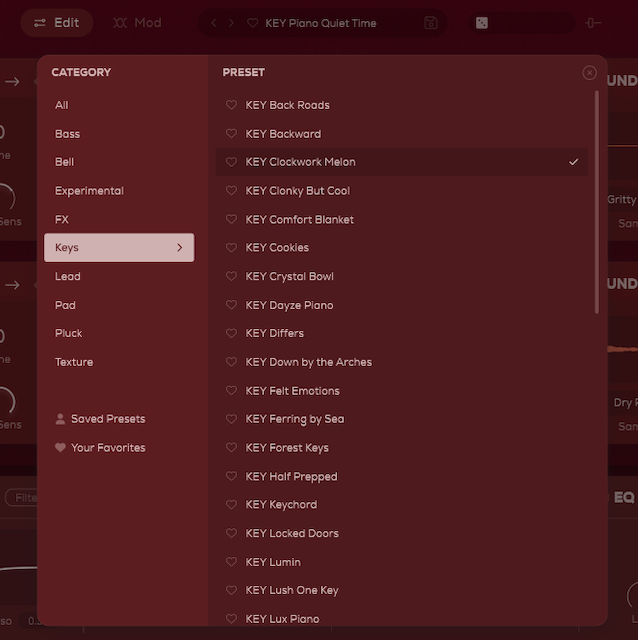
Task: Go to previous preset with left arrow
Action: coord(214,23)
